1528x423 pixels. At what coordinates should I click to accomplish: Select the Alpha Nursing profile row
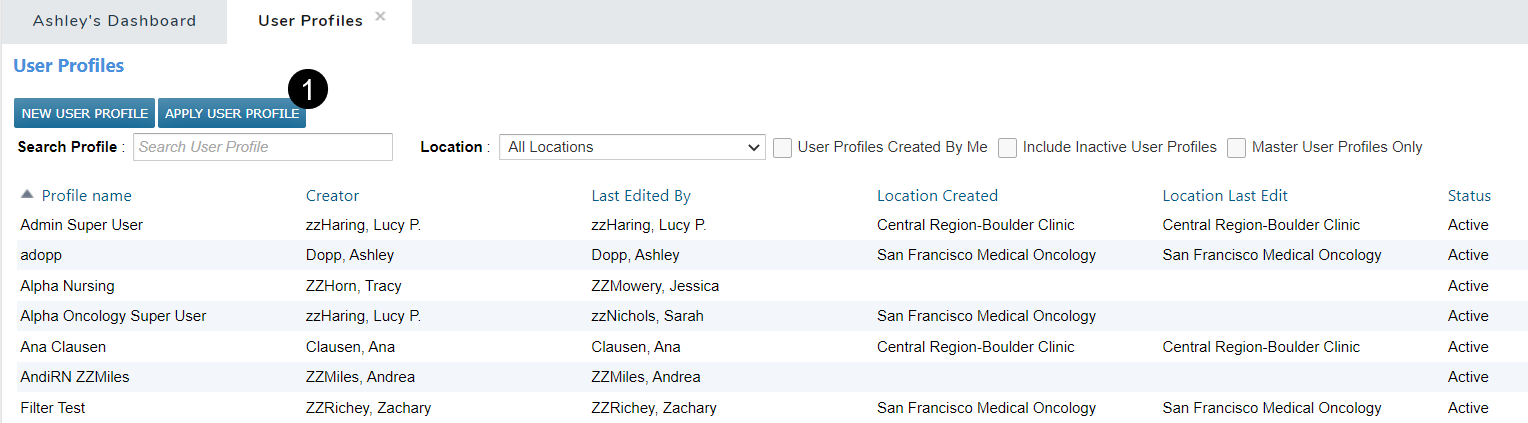(67, 286)
